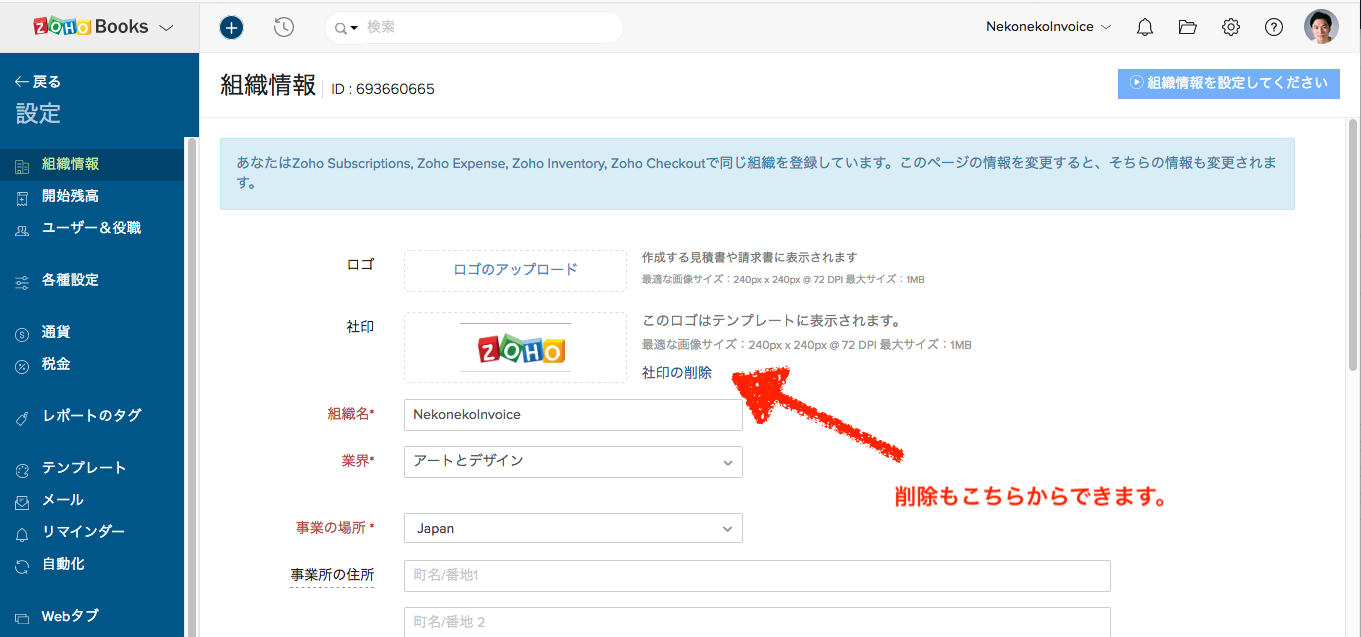Open the documents folder icon

(x=1188, y=28)
